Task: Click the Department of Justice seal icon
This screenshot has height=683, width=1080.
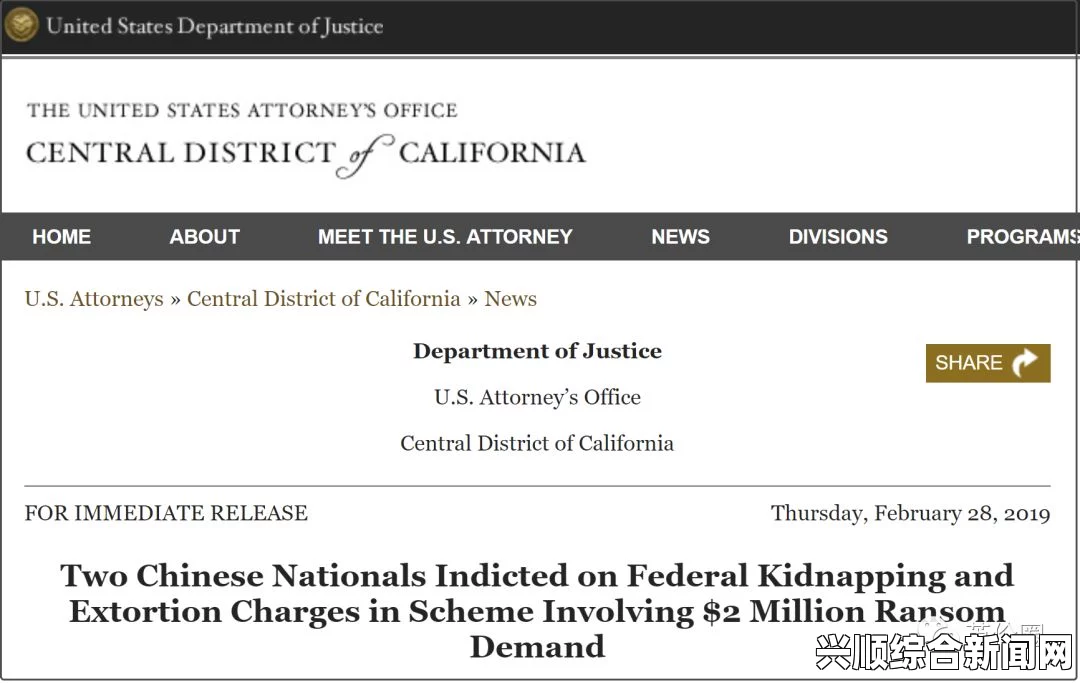Action: (21, 25)
